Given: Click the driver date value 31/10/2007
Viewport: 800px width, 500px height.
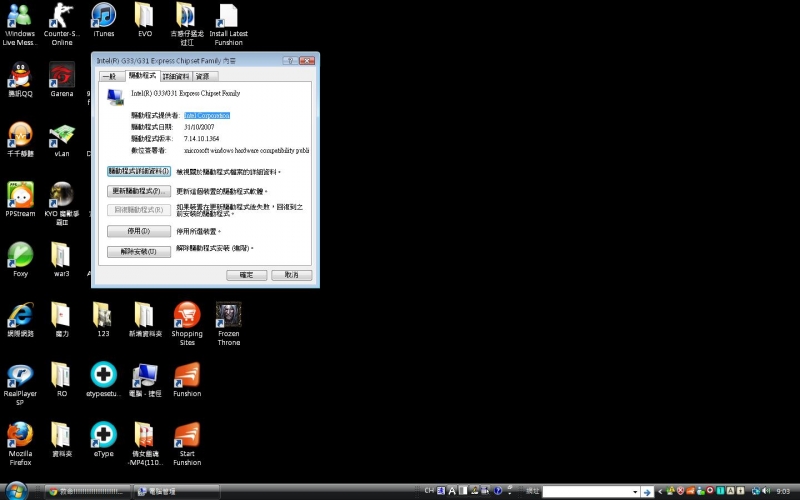Looking at the screenshot, I should pos(199,127).
